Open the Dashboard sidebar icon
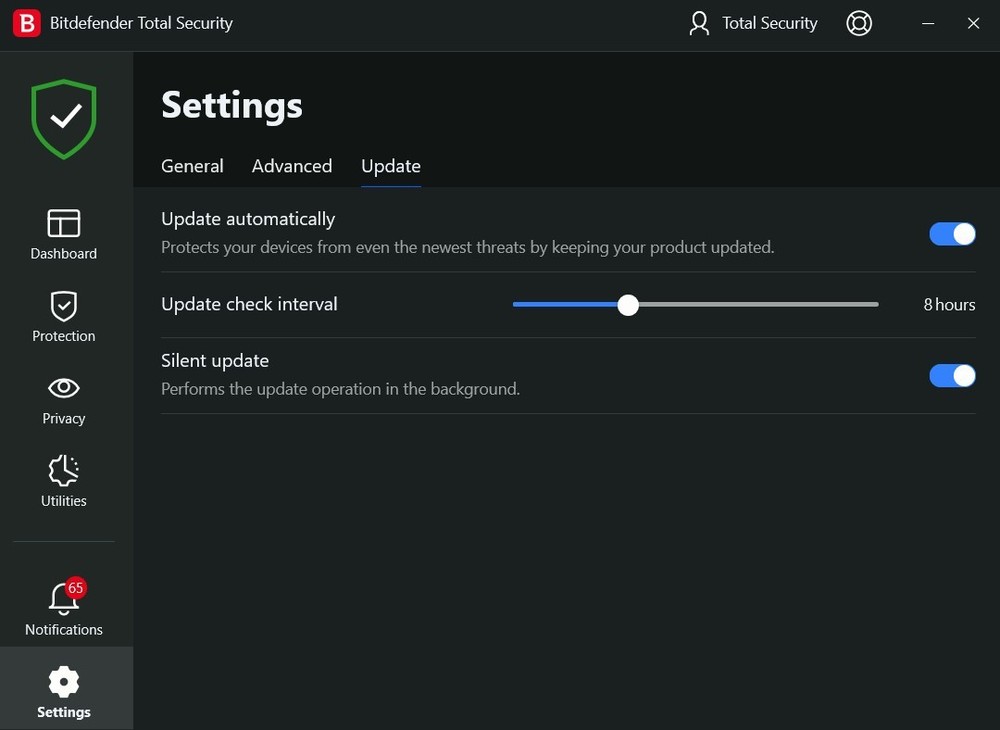 pyautogui.click(x=63, y=223)
